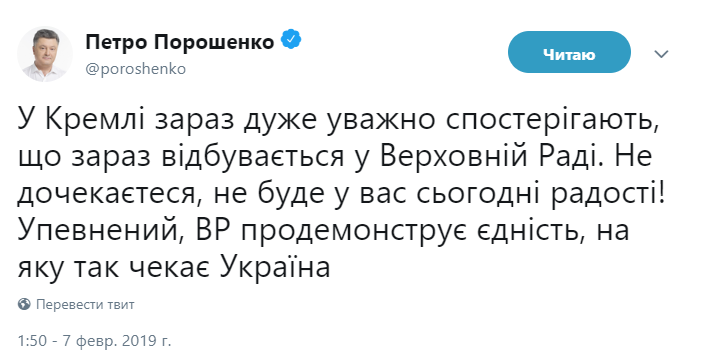Visit the @poroshenko handle link
This screenshot has height=361, width=706.
pyautogui.click(x=136, y=69)
